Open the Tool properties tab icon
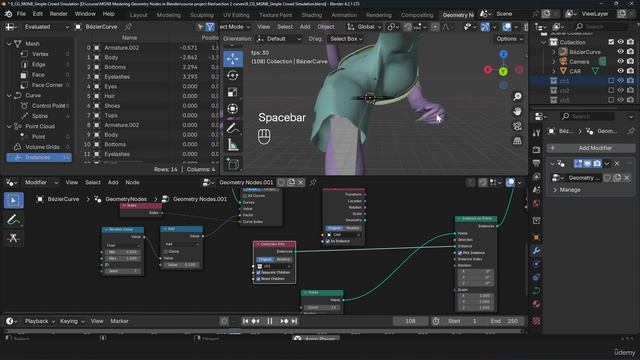Screen dimensions: 640x360 click(536, 133)
